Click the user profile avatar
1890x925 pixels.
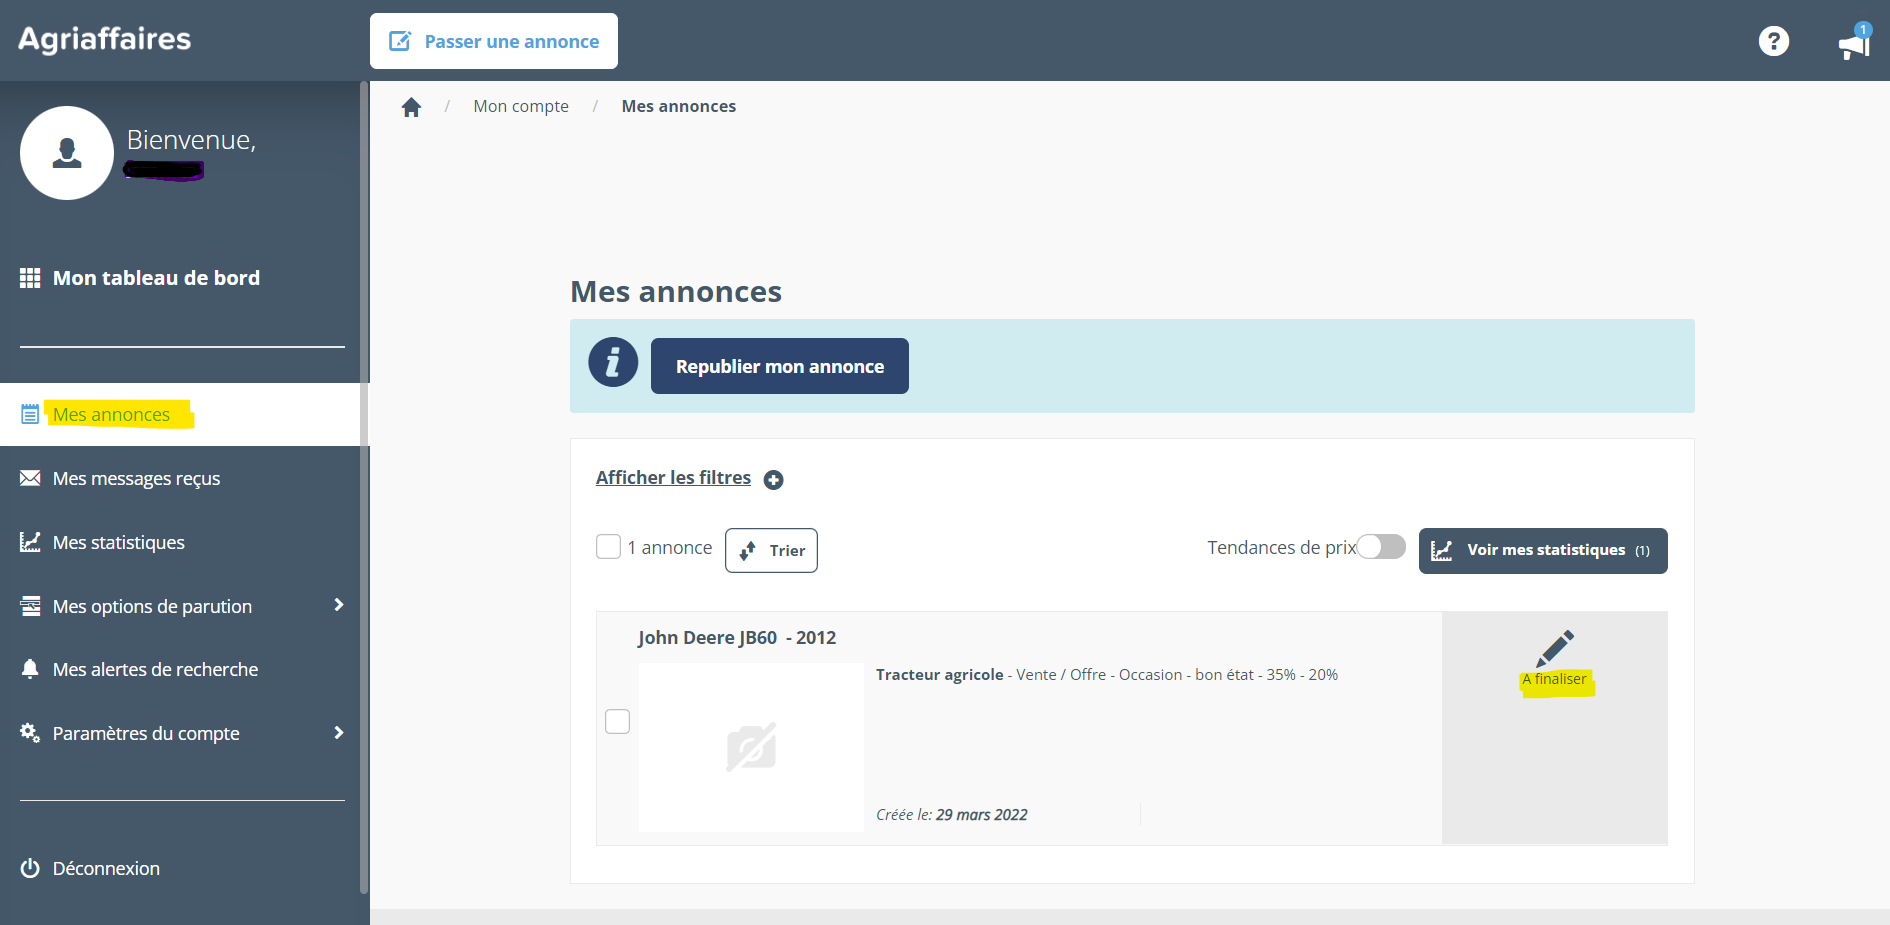point(67,153)
